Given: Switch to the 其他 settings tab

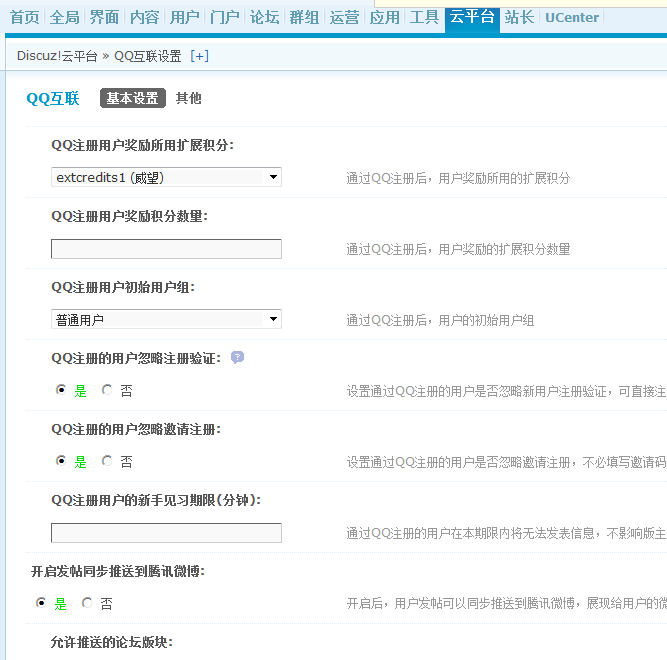Looking at the screenshot, I should 188,98.
